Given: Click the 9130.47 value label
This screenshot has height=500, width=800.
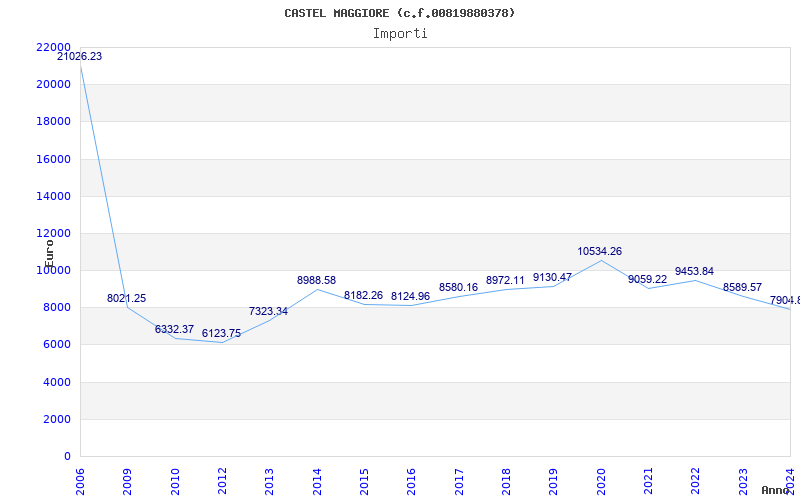Looking at the screenshot, I should (552, 278).
